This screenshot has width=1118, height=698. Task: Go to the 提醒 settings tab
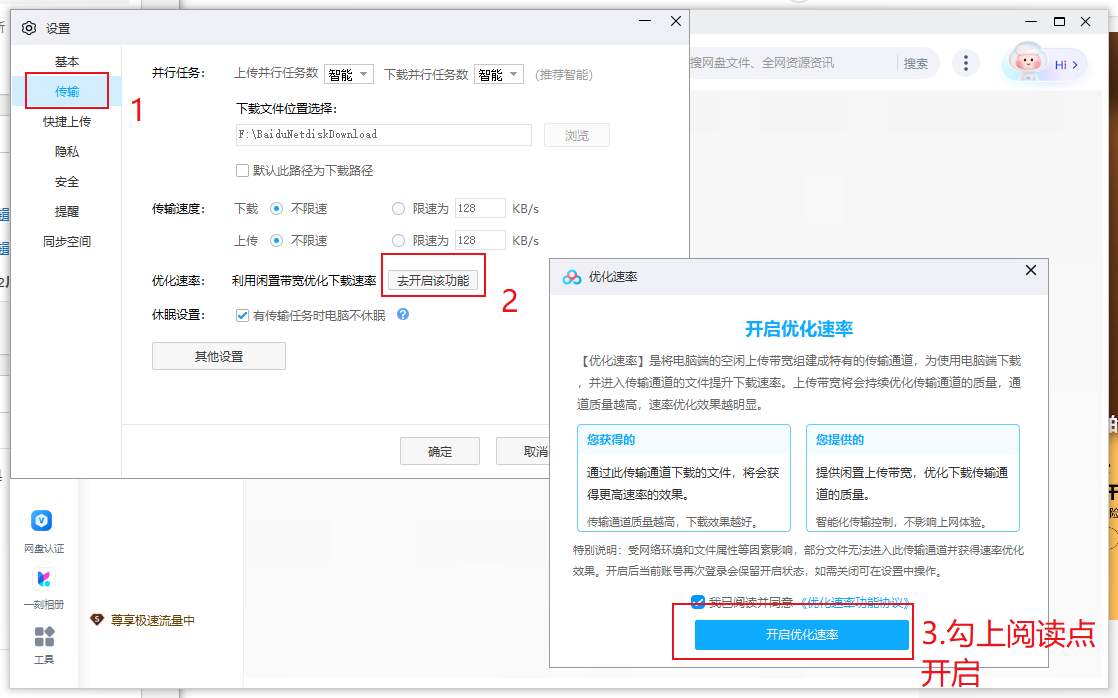pos(67,212)
